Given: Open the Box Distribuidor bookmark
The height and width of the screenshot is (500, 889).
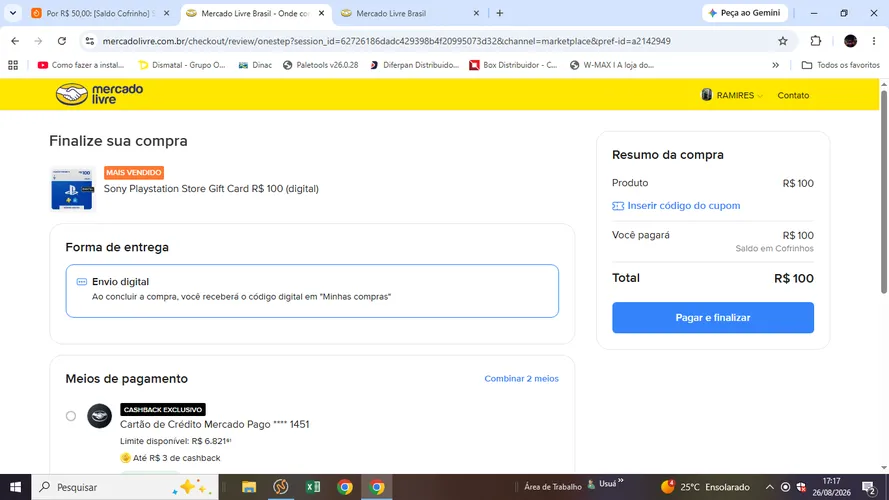Looking at the screenshot, I should (x=513, y=65).
